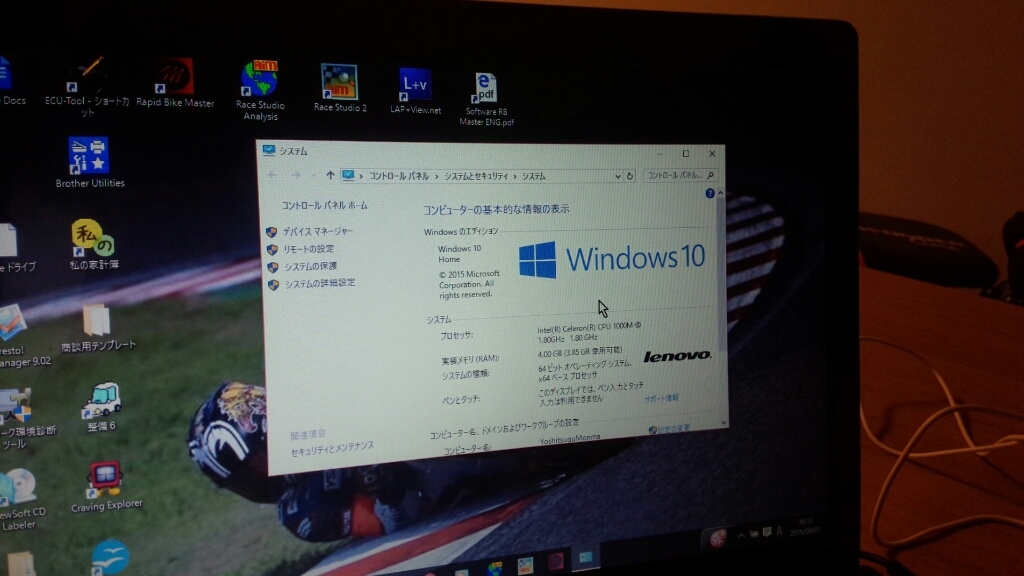The width and height of the screenshot is (1024, 576).
Task: Open Brother Utilities desktop icon
Action: 89,163
